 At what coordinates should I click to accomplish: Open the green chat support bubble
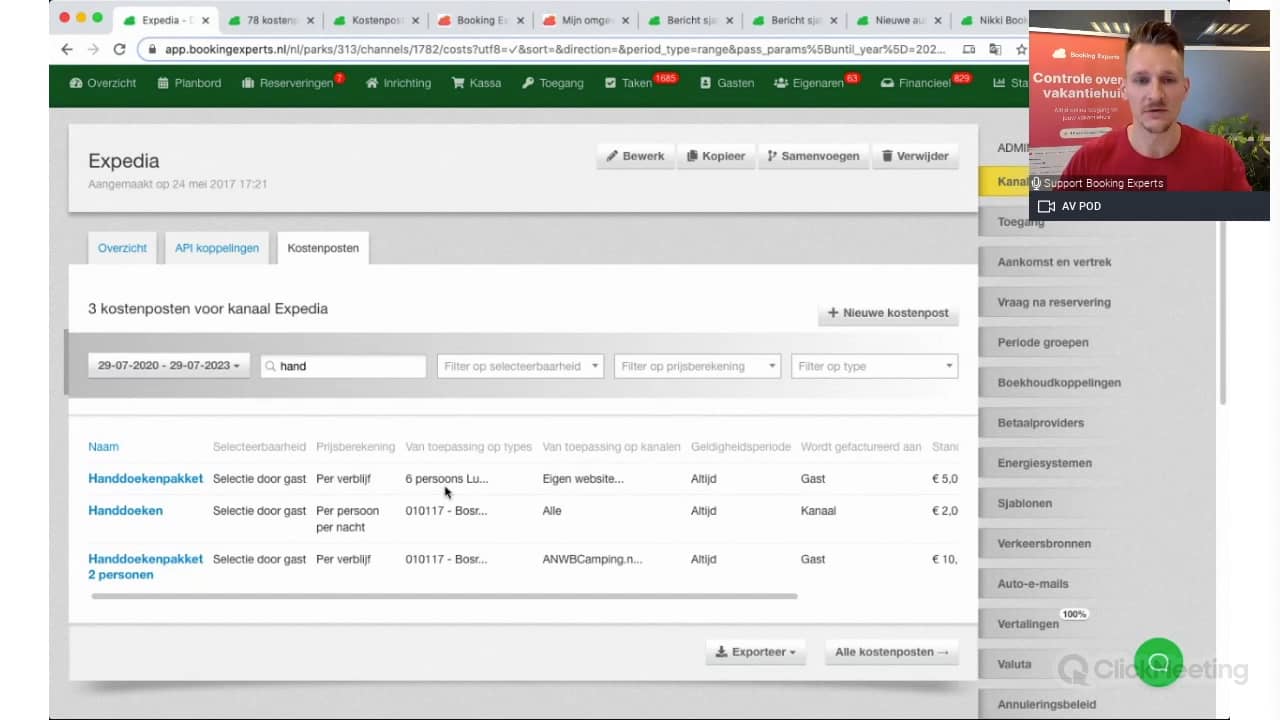pyautogui.click(x=1158, y=662)
